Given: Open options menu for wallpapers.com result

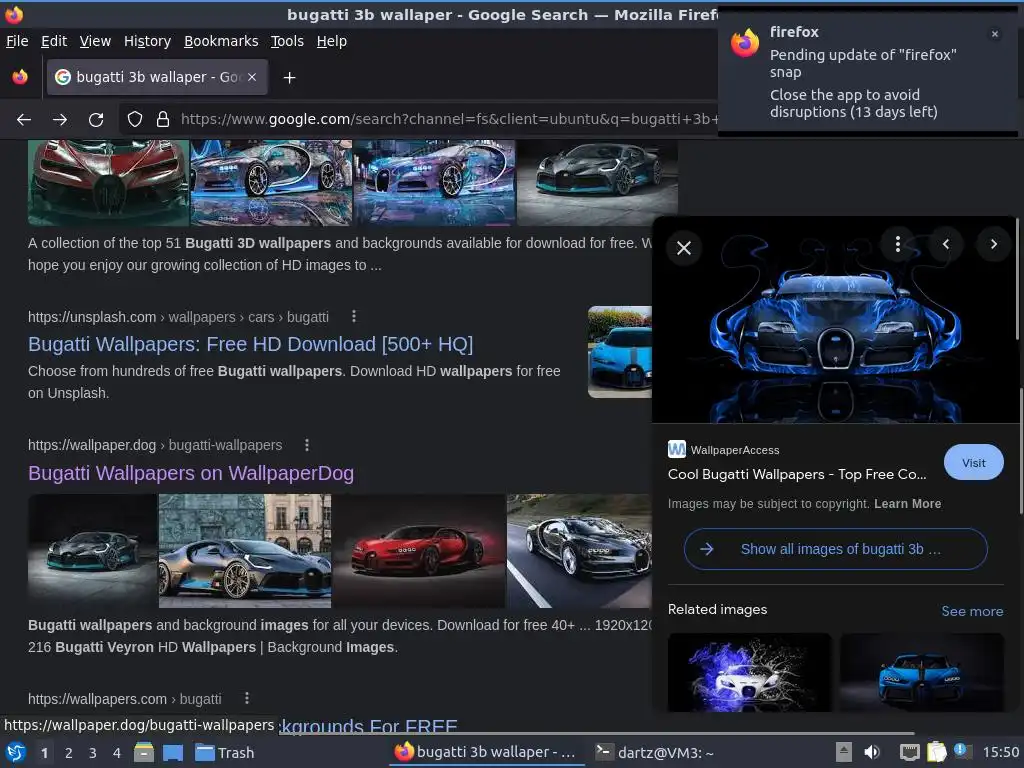Looking at the screenshot, I should [x=247, y=699].
